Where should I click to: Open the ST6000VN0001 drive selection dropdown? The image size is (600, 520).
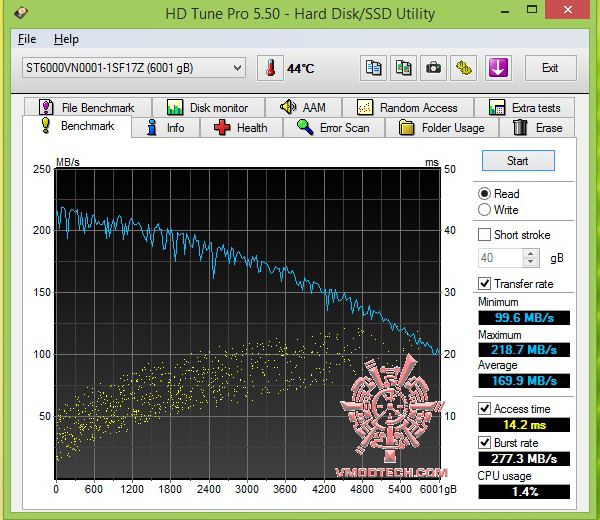pyautogui.click(x=134, y=68)
